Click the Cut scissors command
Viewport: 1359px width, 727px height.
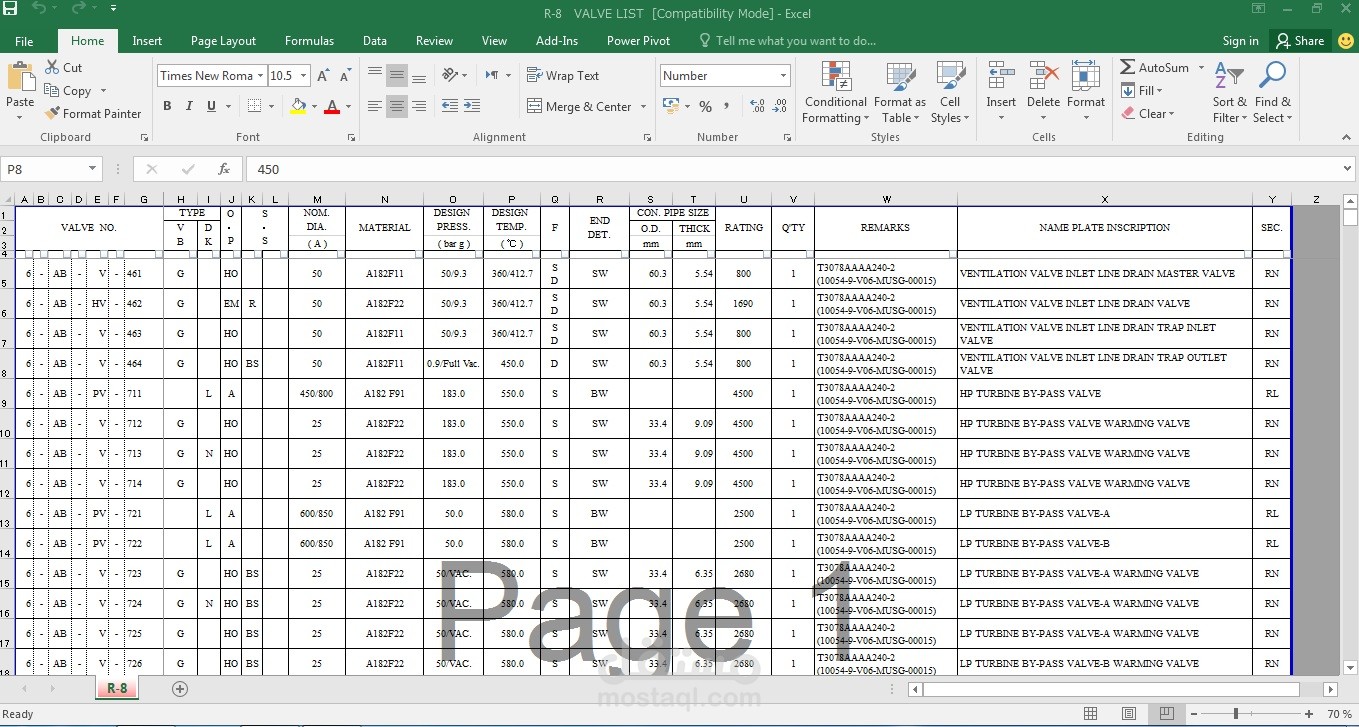point(64,67)
